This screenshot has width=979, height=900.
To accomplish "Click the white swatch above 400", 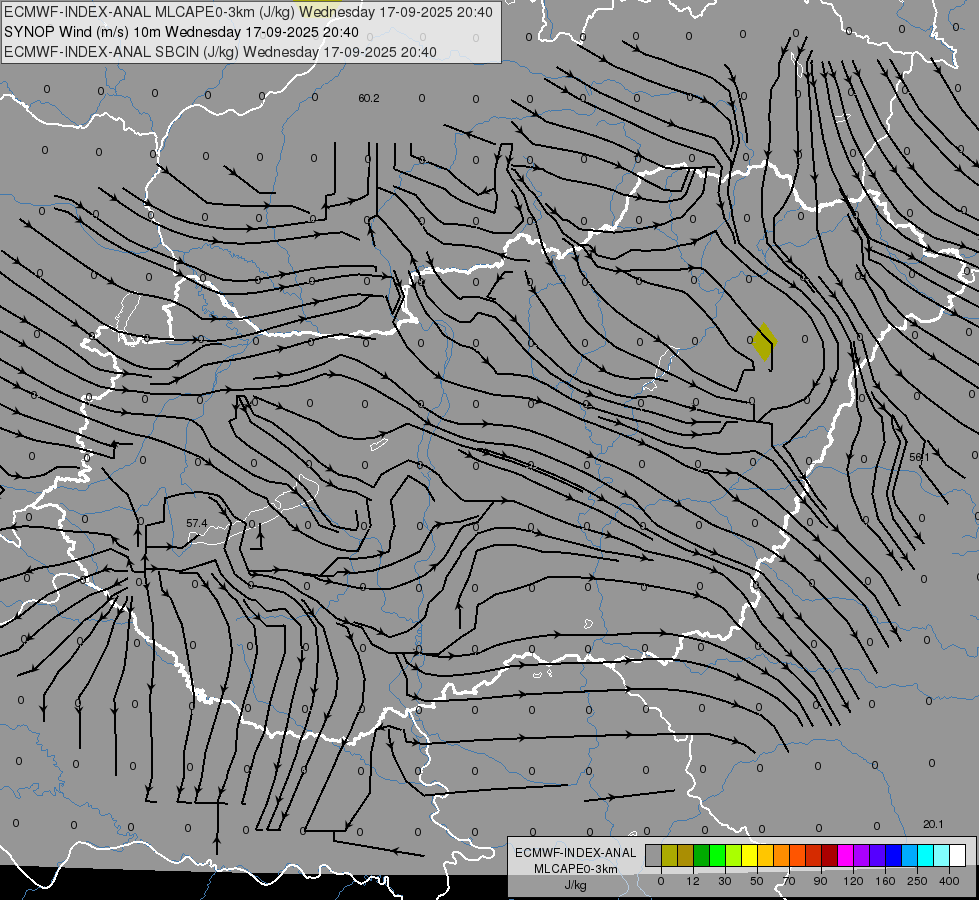I will point(958,855).
